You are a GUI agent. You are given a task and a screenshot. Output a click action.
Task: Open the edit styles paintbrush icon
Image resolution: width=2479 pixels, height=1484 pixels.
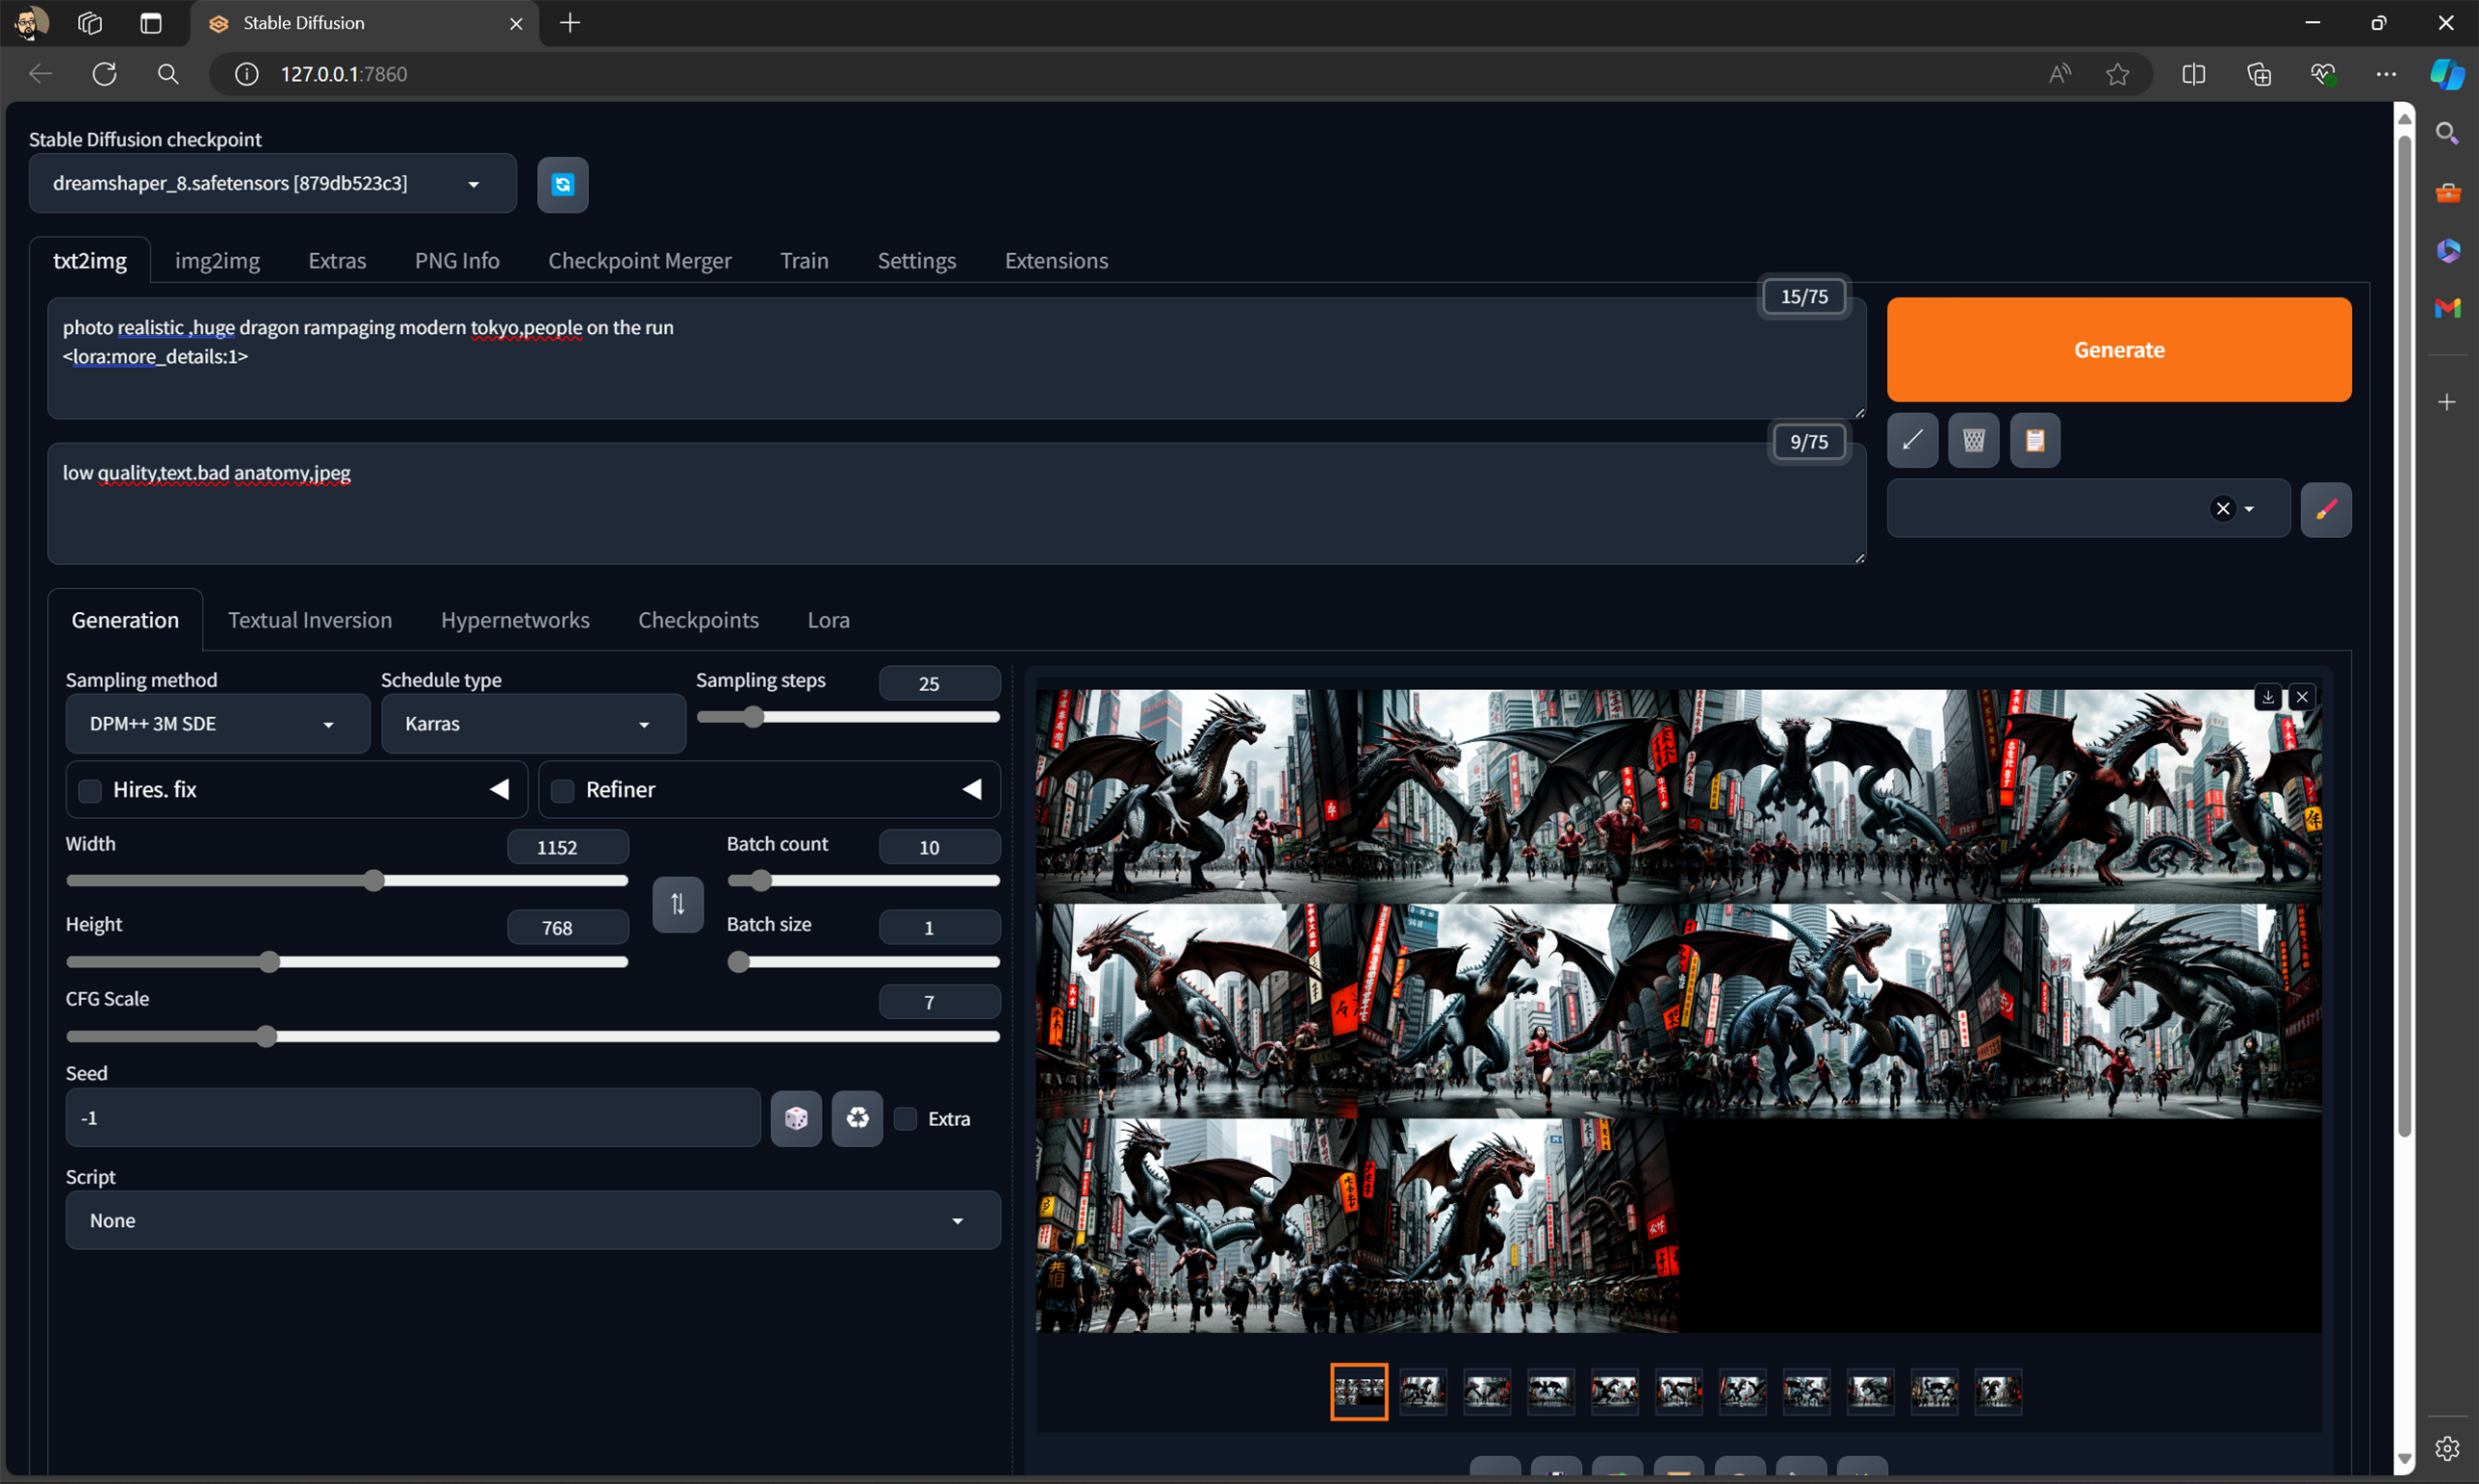pyautogui.click(x=2325, y=509)
